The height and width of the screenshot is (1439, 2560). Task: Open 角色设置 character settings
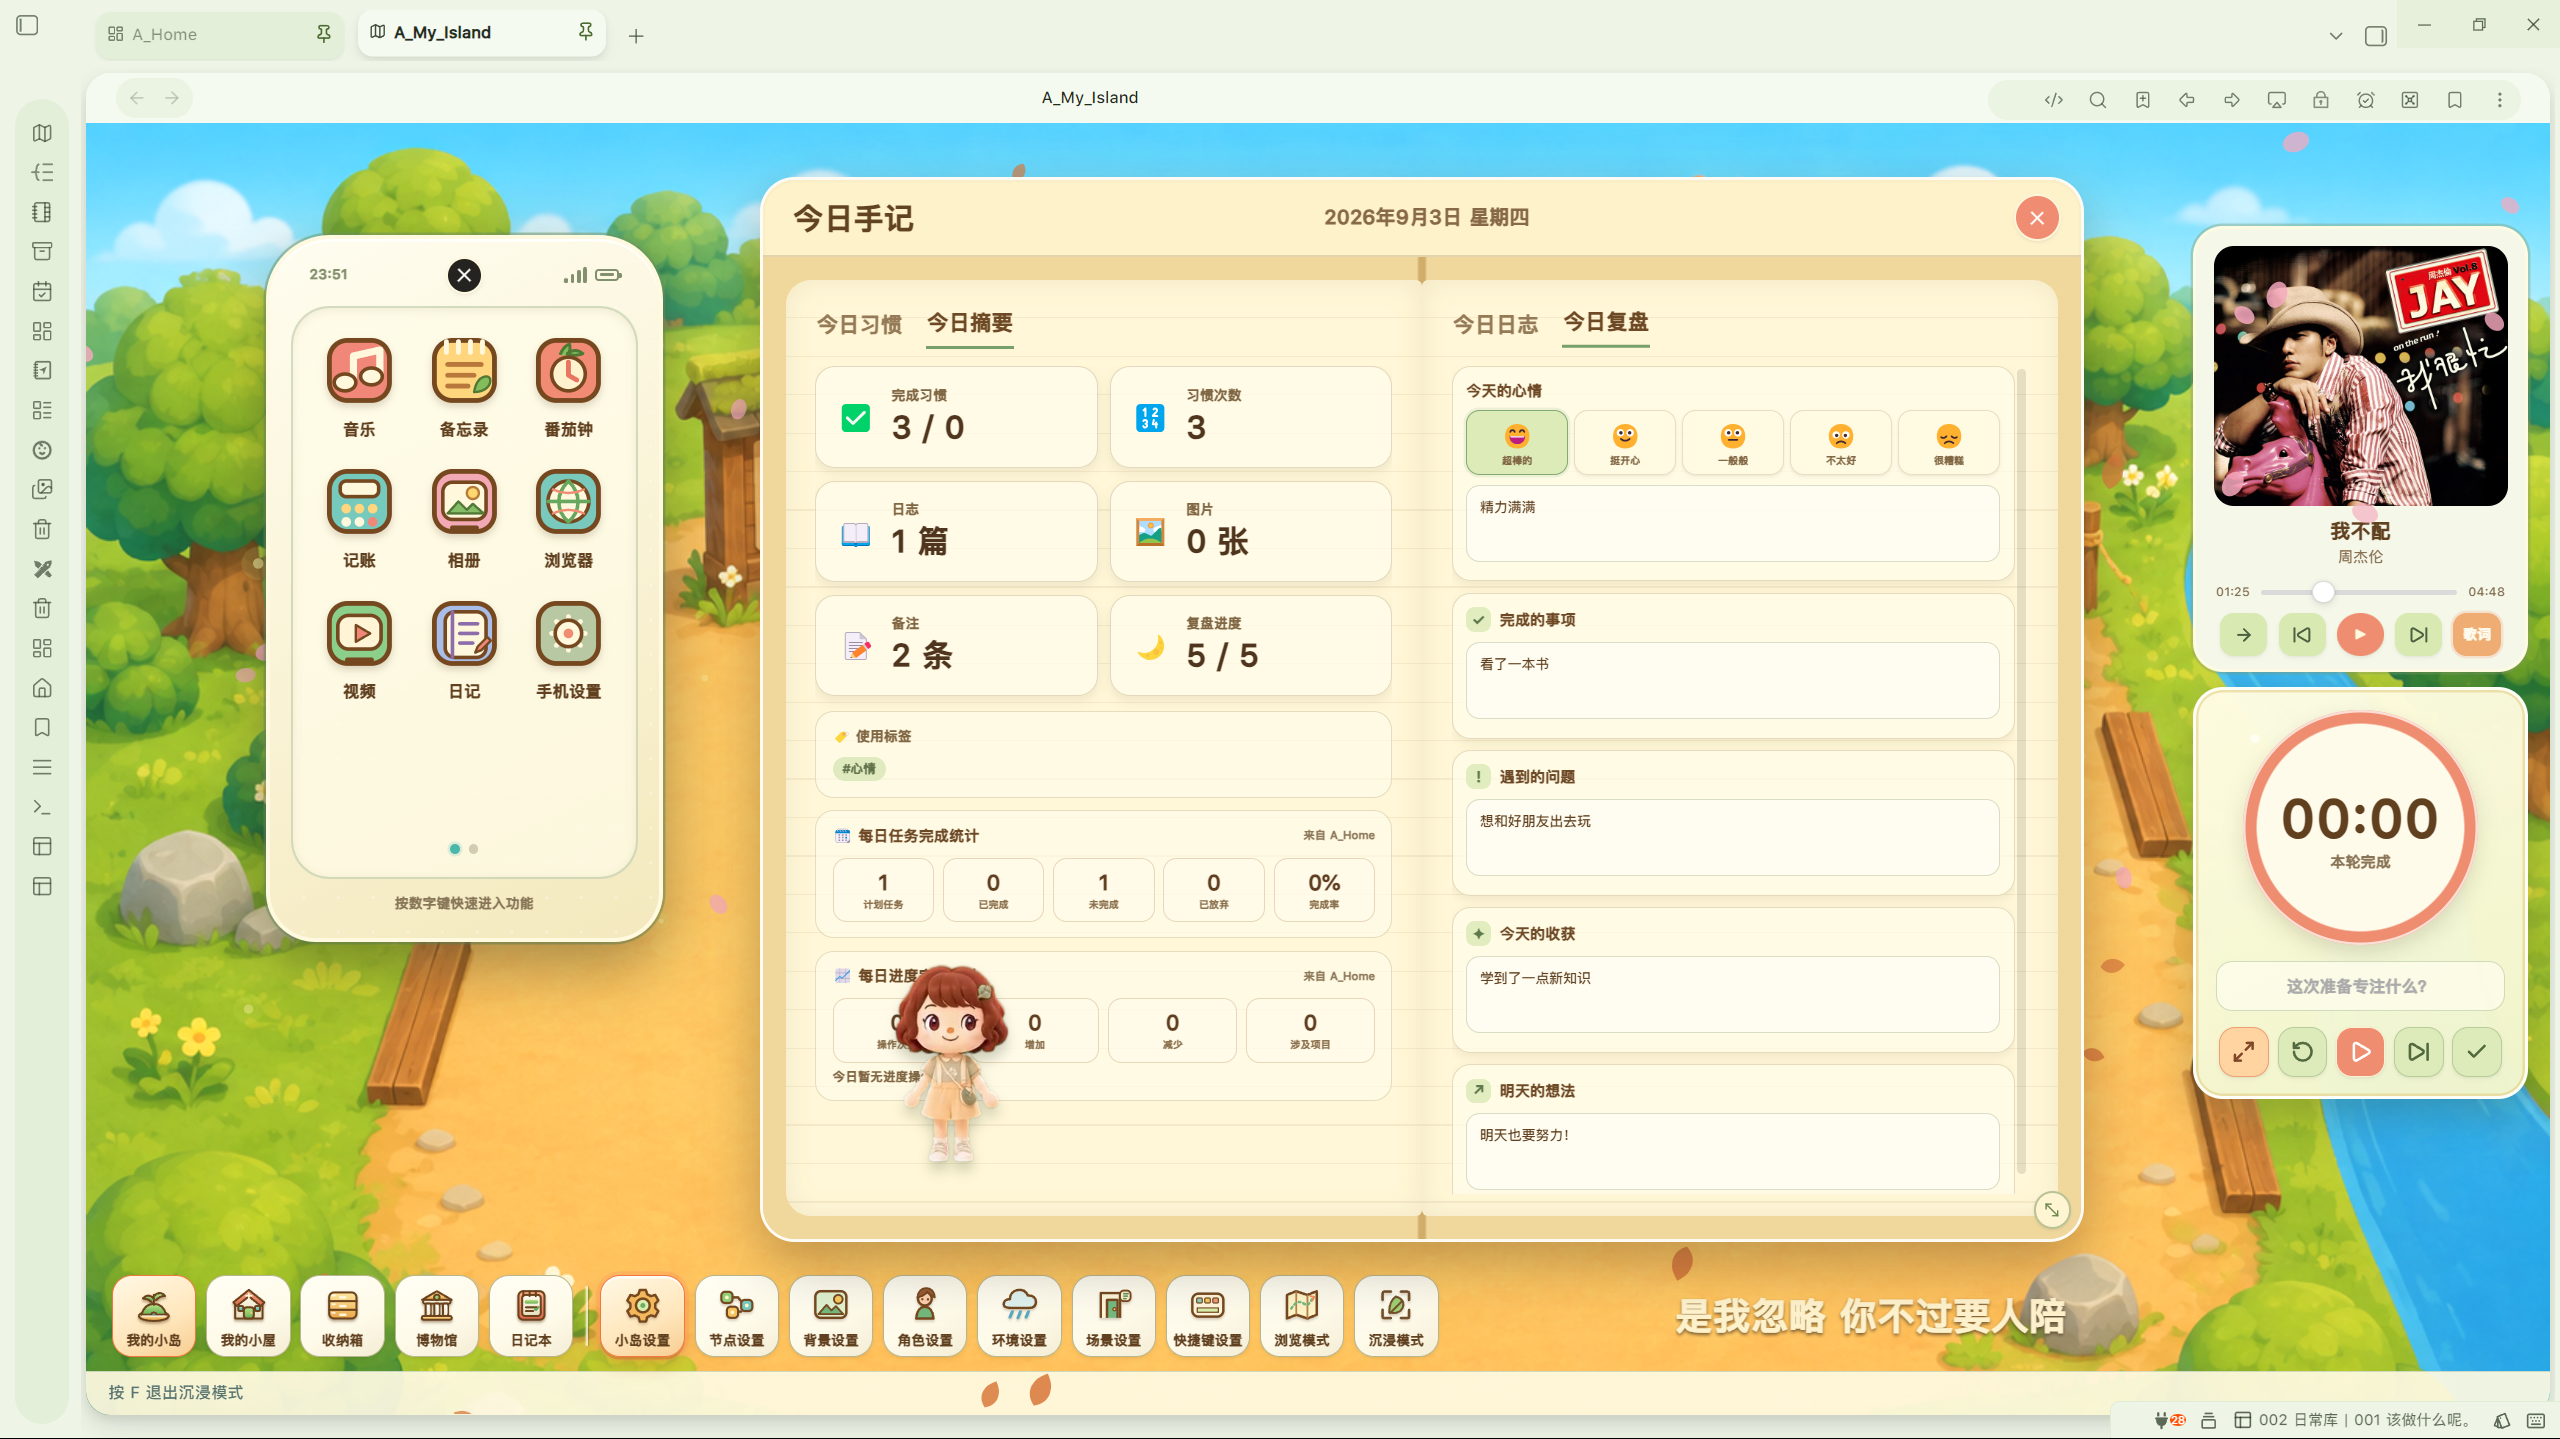click(x=925, y=1316)
